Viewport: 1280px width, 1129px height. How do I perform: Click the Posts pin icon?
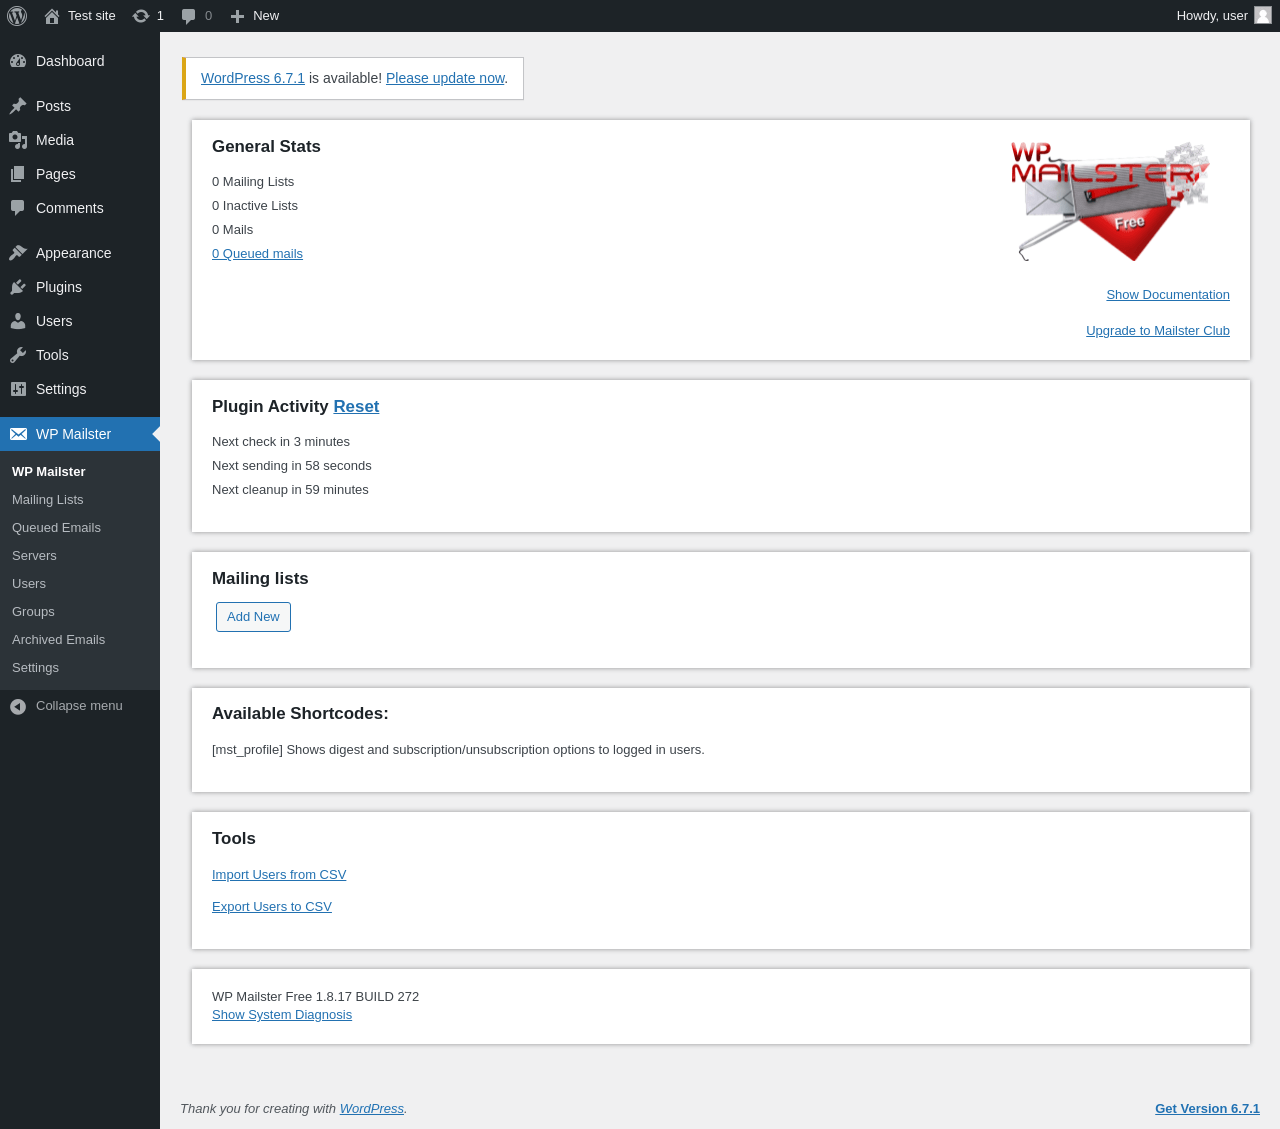(18, 106)
